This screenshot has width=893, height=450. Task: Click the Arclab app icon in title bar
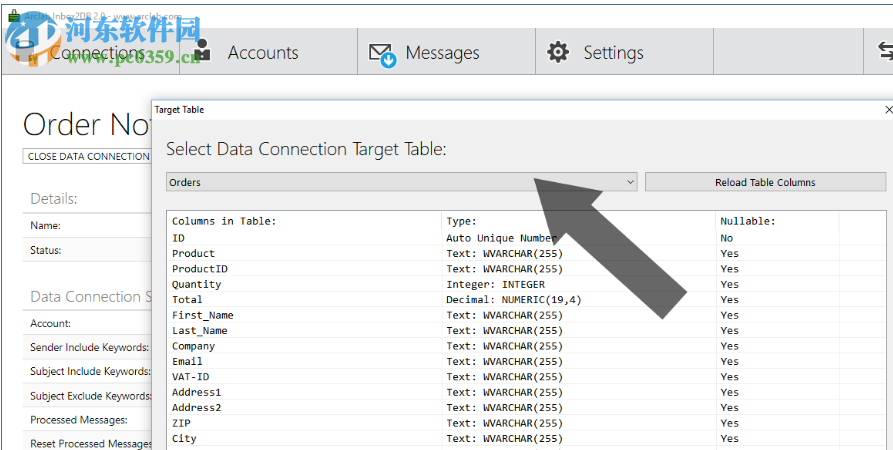(x=12, y=17)
